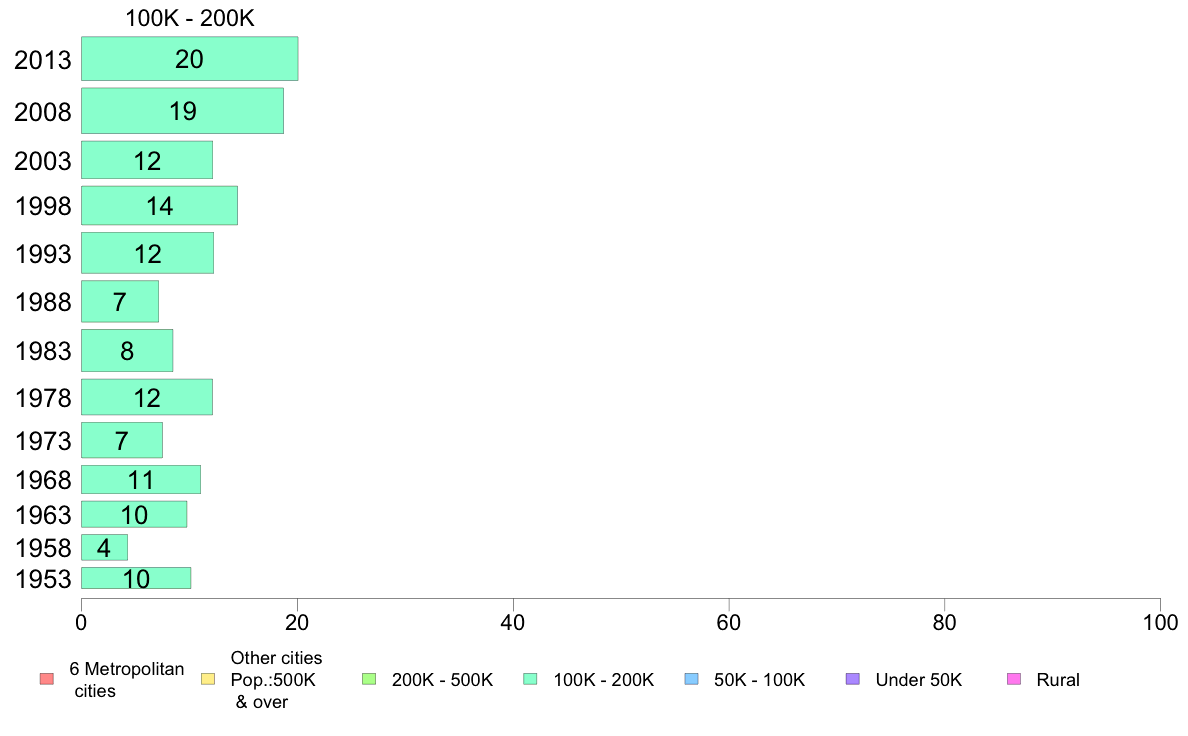Click the 100 tick on x-axis

[1160, 623]
